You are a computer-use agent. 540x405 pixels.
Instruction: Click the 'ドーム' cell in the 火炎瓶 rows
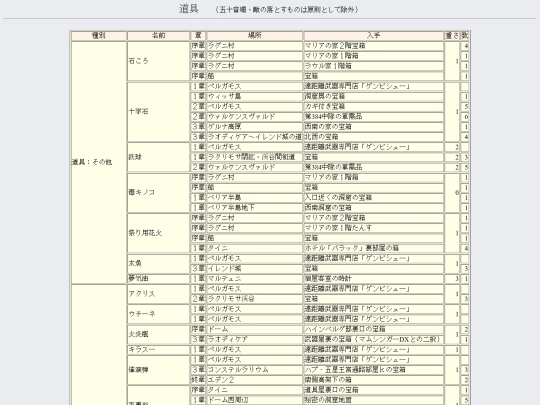pyautogui.click(x=255, y=329)
